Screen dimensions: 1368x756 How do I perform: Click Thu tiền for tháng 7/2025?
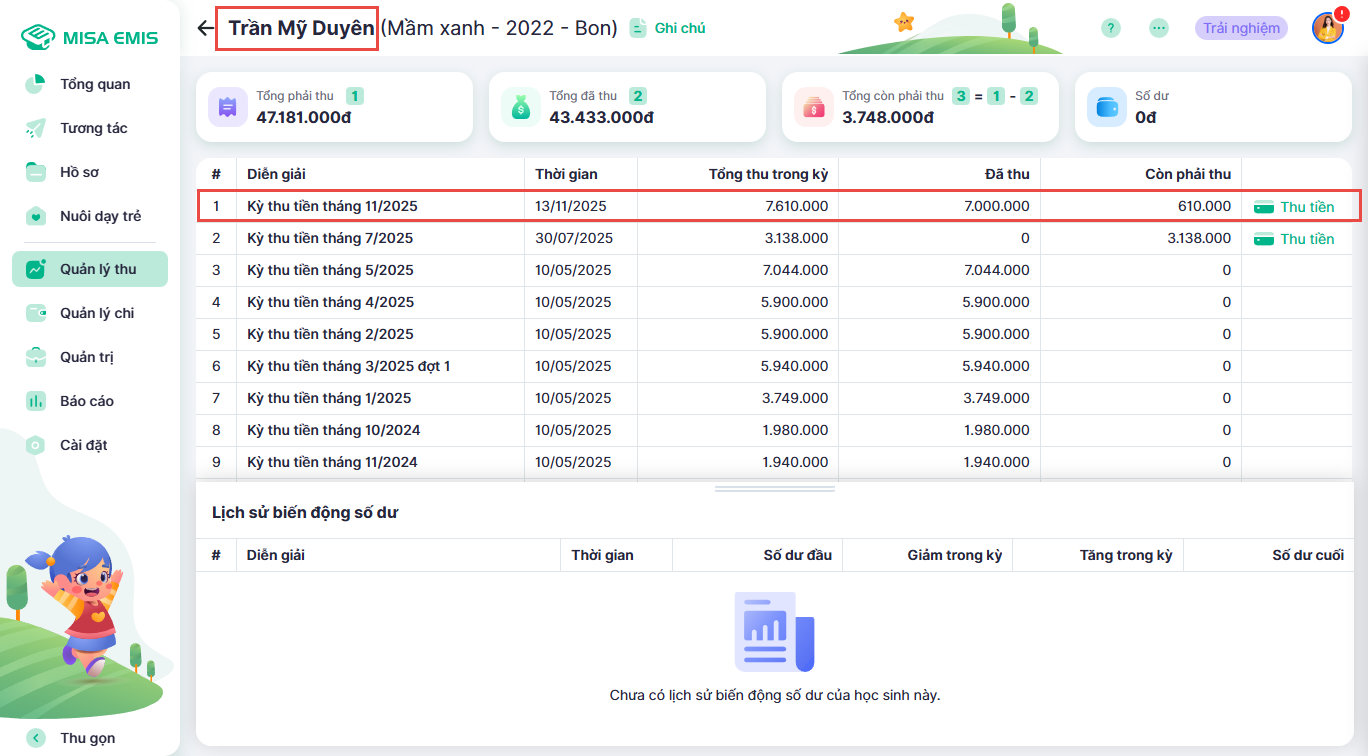coord(1295,239)
